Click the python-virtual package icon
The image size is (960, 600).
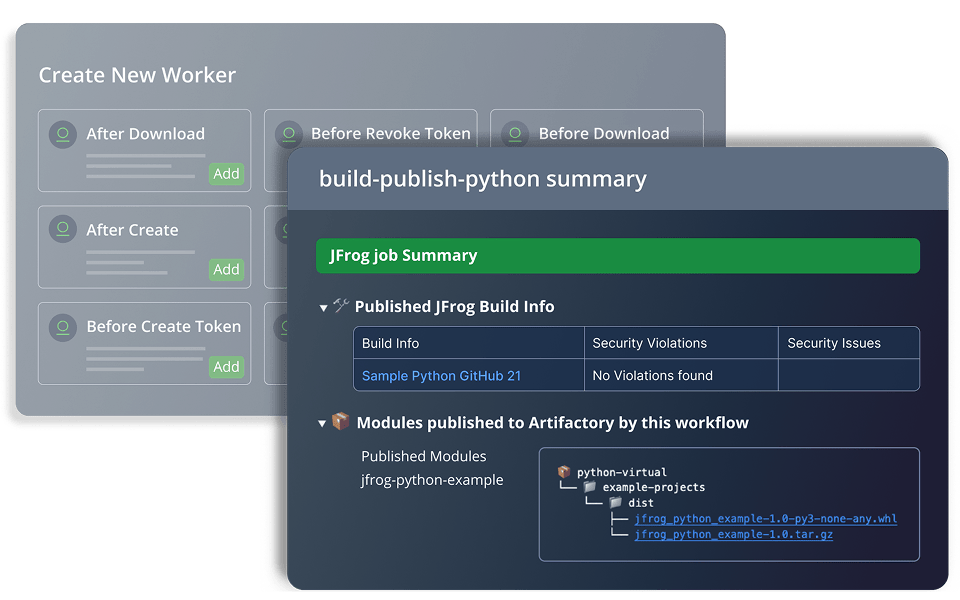564,471
